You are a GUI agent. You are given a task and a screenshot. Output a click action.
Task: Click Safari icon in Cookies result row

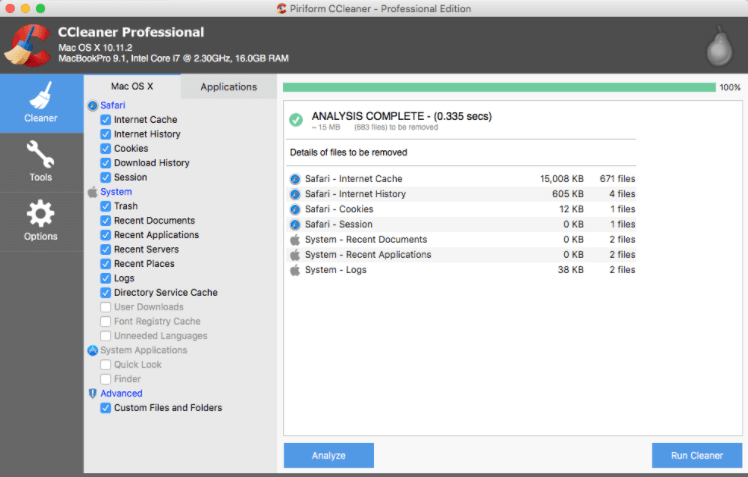pyautogui.click(x=295, y=209)
